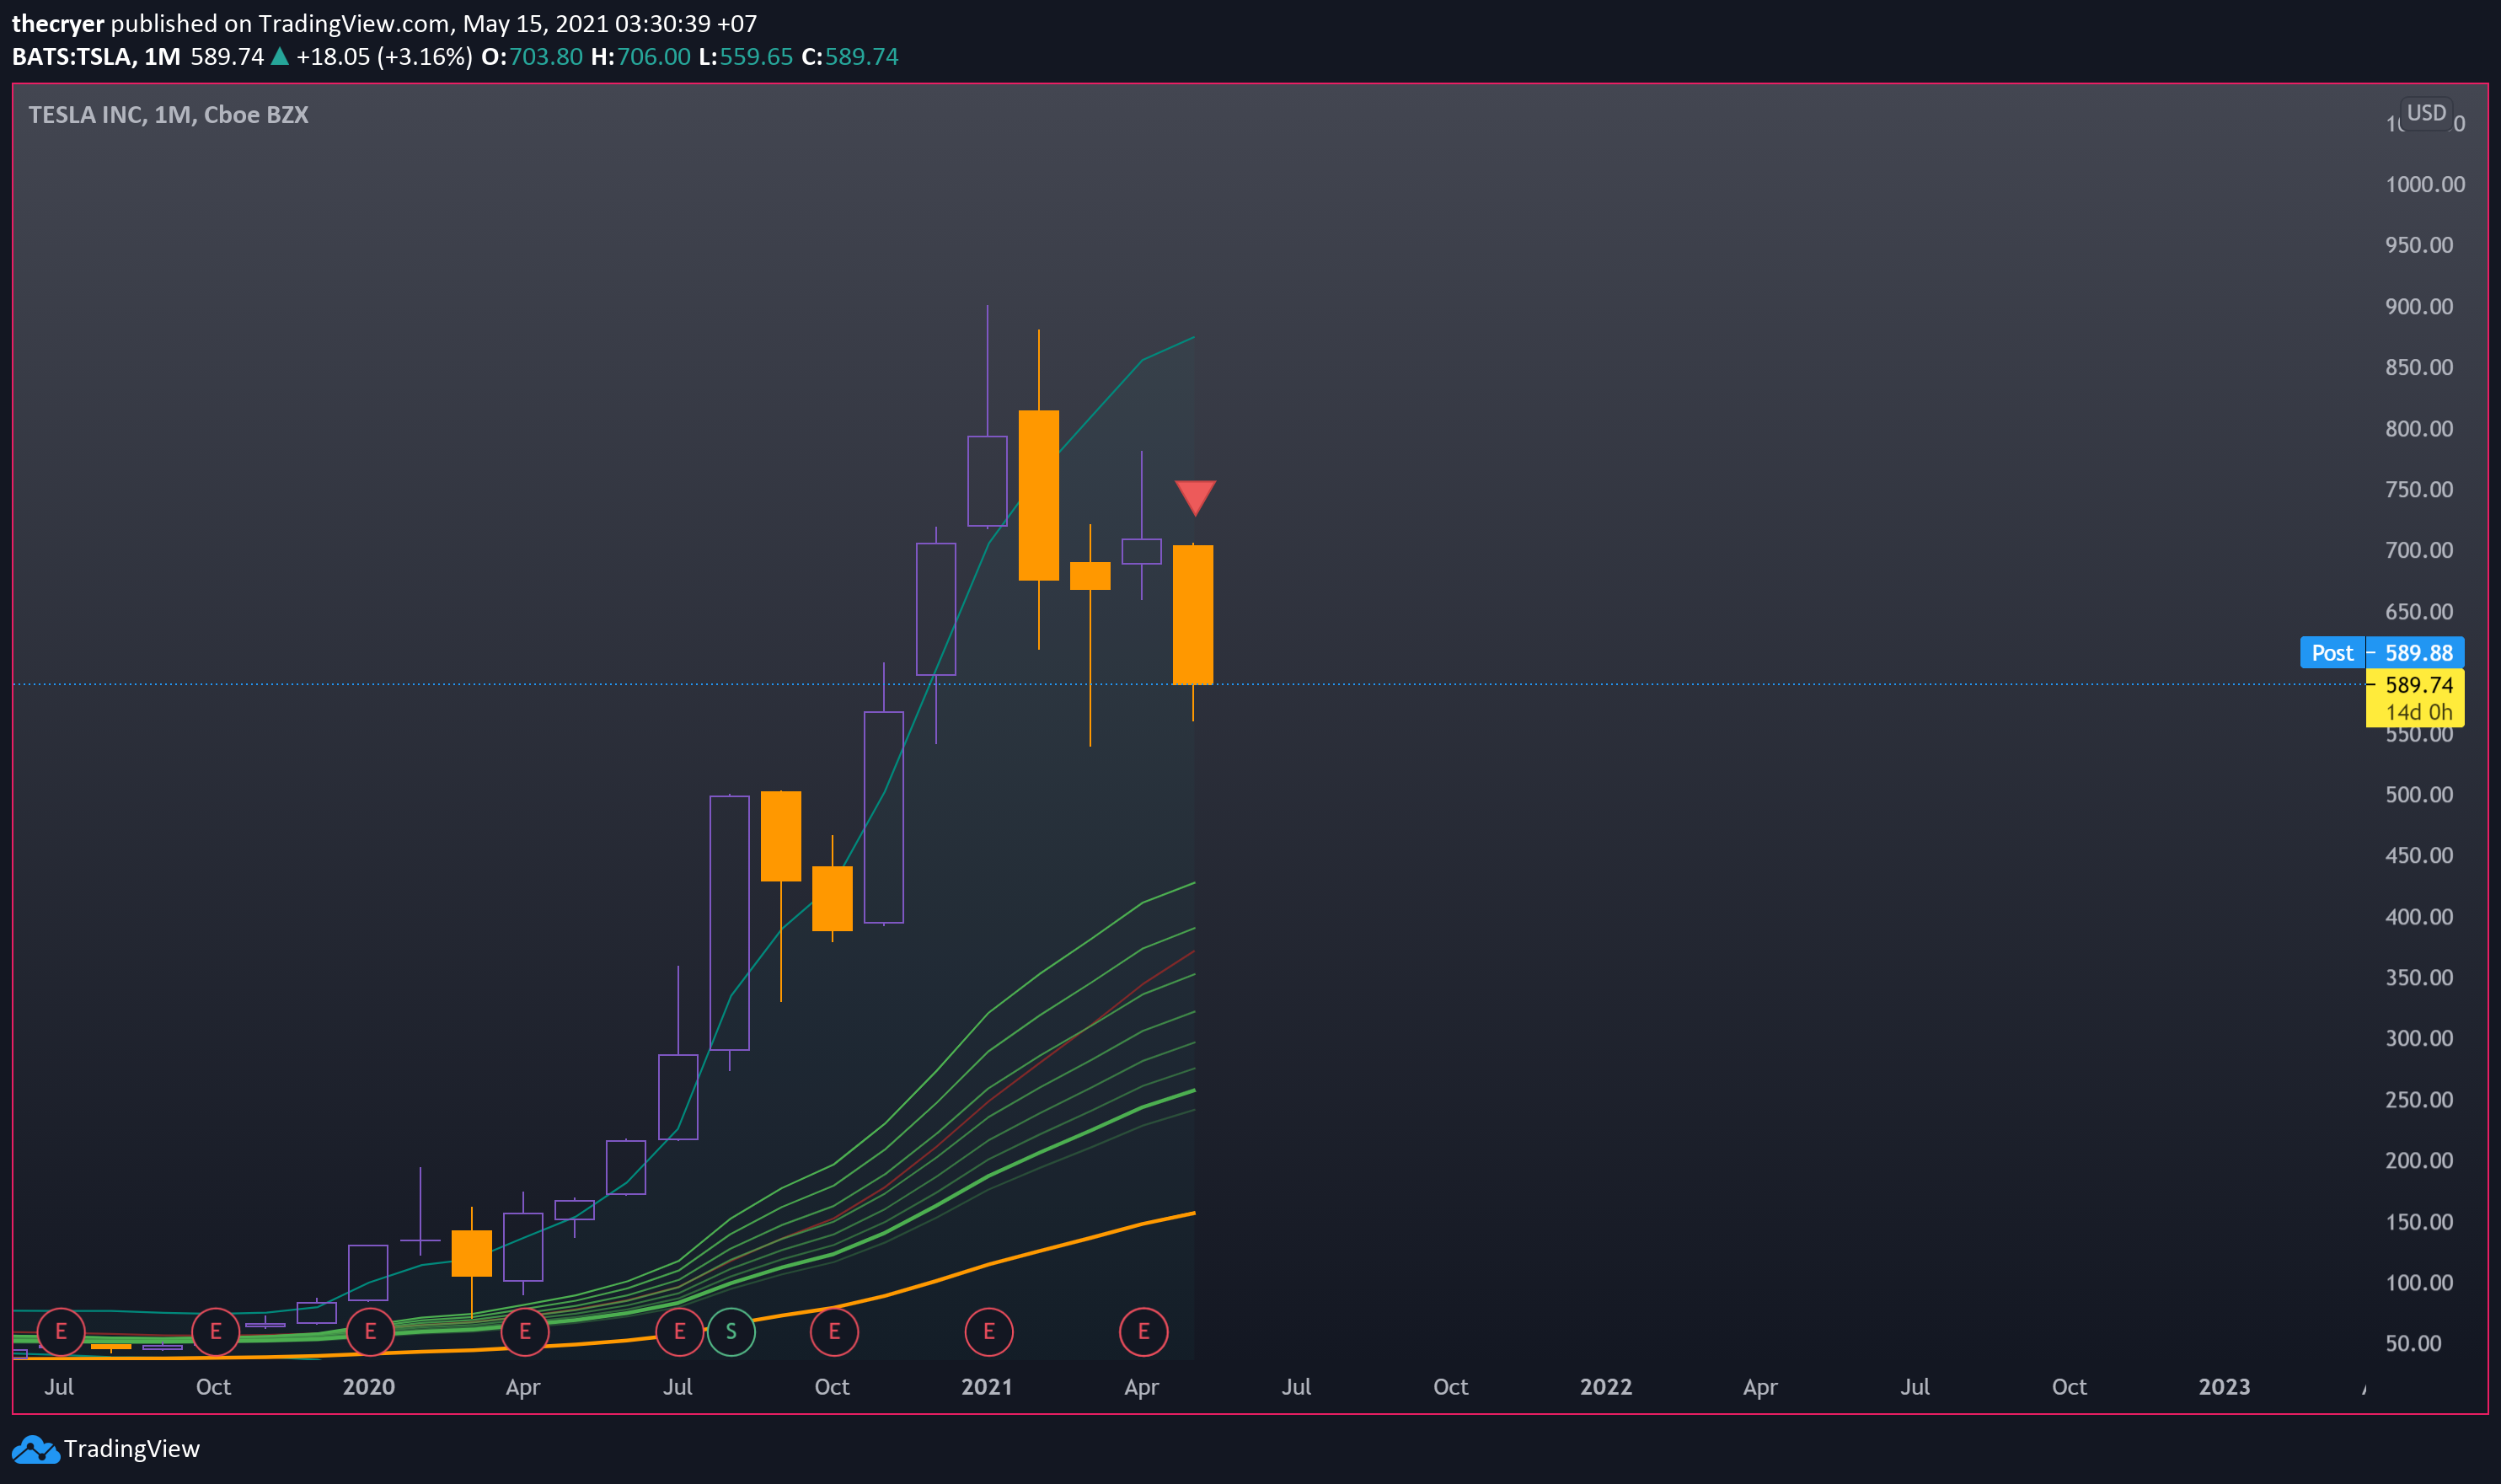Viewport: 2501px width, 1484px height.
Task: Click the blue Post 589.88 price label
Action: (2382, 653)
